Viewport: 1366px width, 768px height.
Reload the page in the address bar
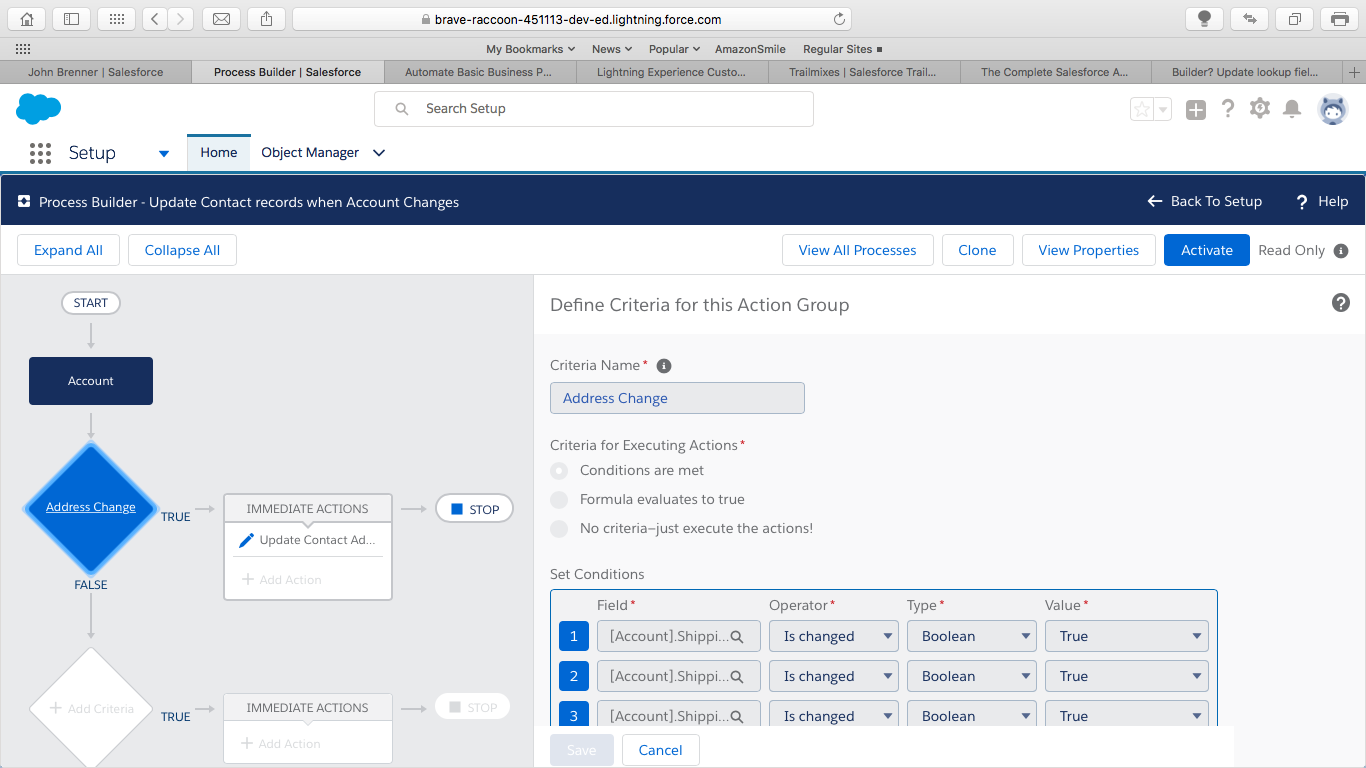click(x=839, y=19)
